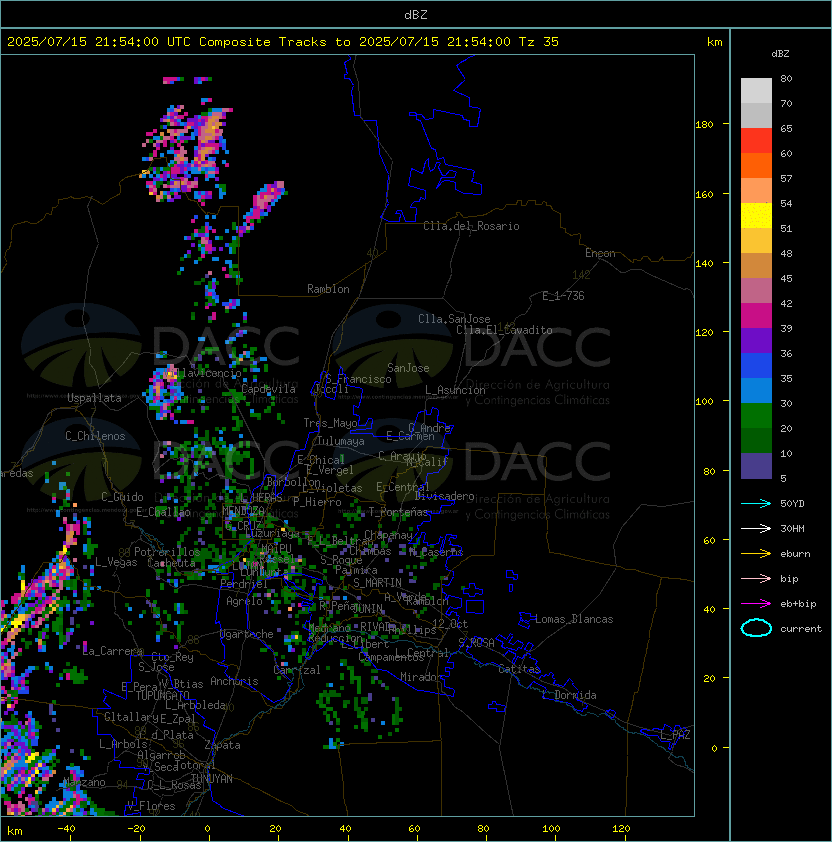Click the 'V_Flores' map label
Screen dimensions: 832x842
click(151, 806)
